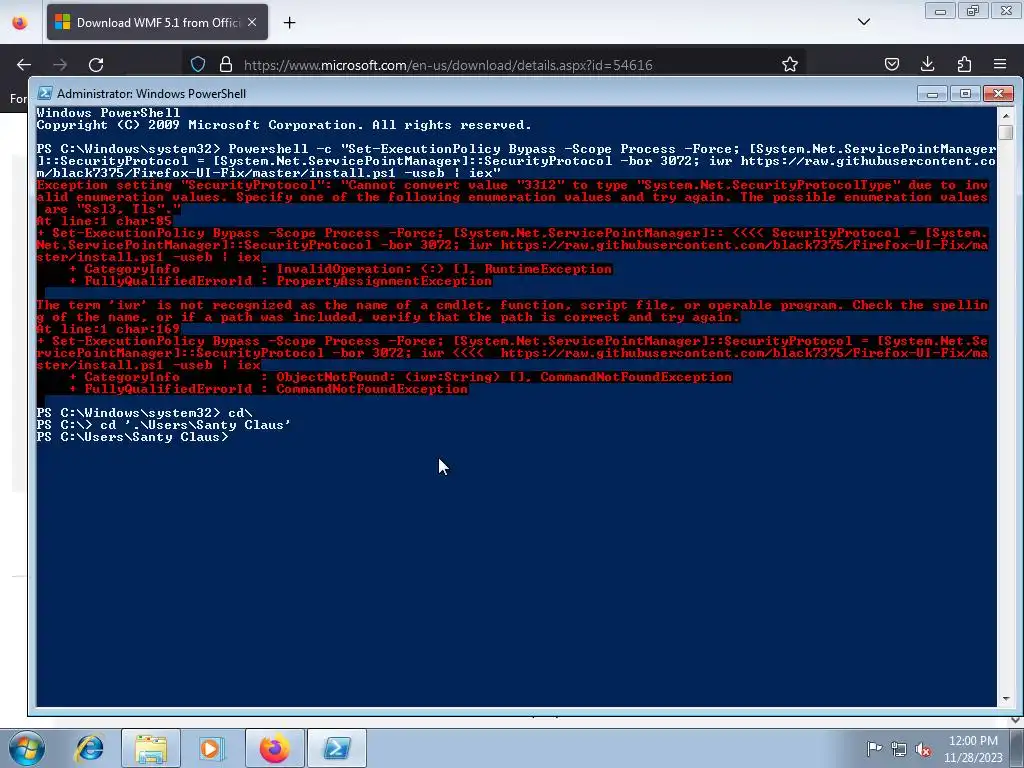
Task: Click the 'At line:1 char:169' error text
Action: coord(108,329)
